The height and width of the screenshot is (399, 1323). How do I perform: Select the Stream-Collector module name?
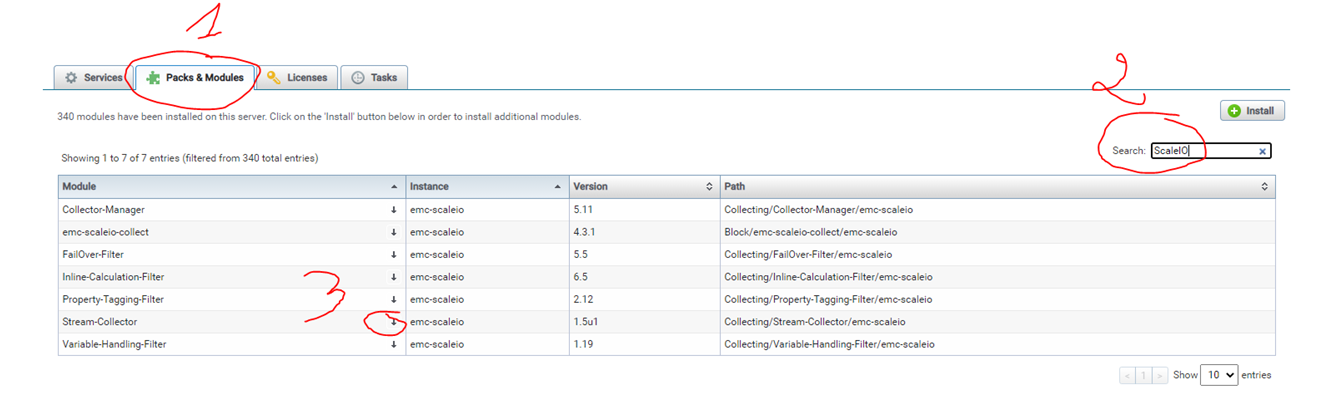(x=99, y=322)
